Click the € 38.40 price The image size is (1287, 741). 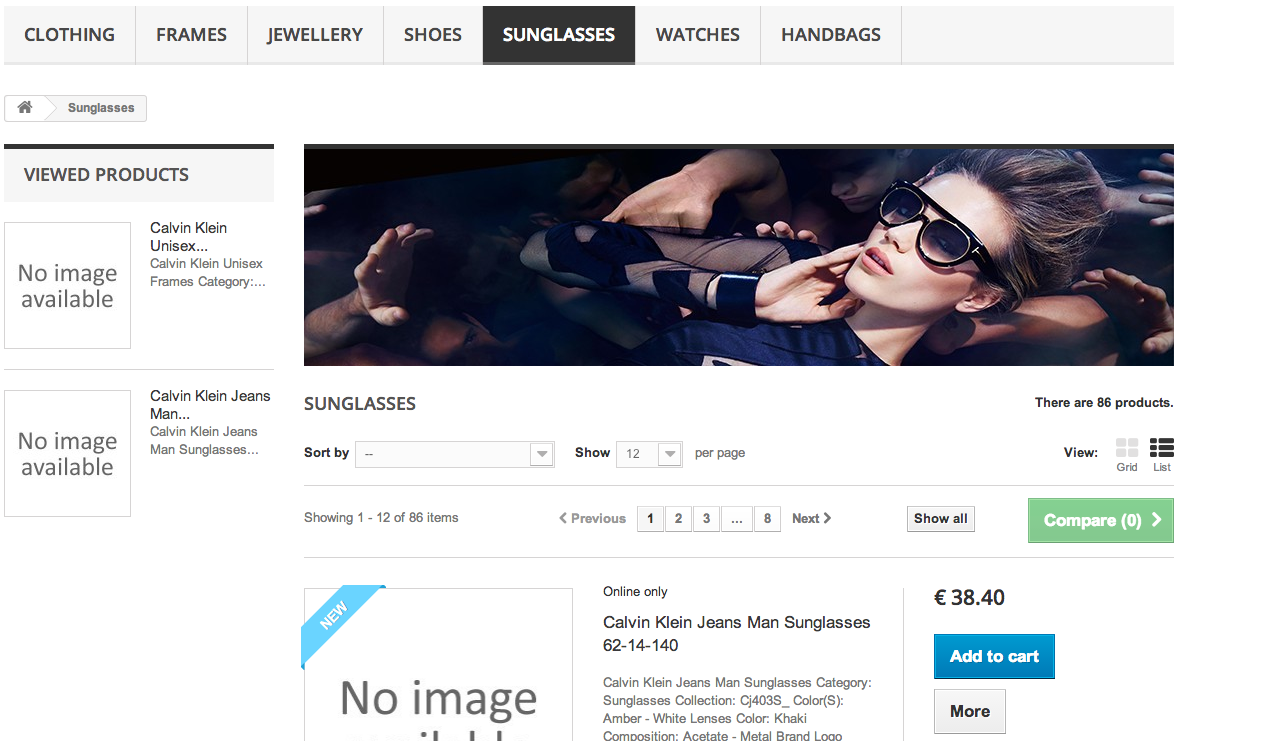pos(969,598)
